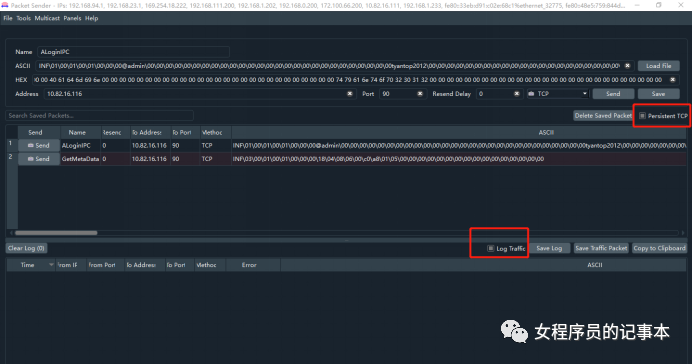Click GetMetaData row's ASCII data cell
Image resolution: width=693 pixels, height=364 pixels.
pyautogui.click(x=459, y=159)
